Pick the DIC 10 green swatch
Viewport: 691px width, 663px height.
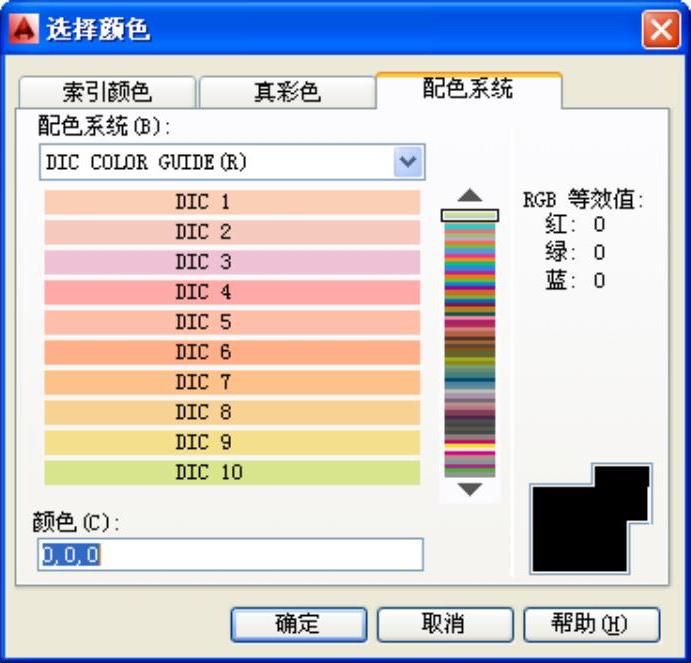[x=232, y=473]
